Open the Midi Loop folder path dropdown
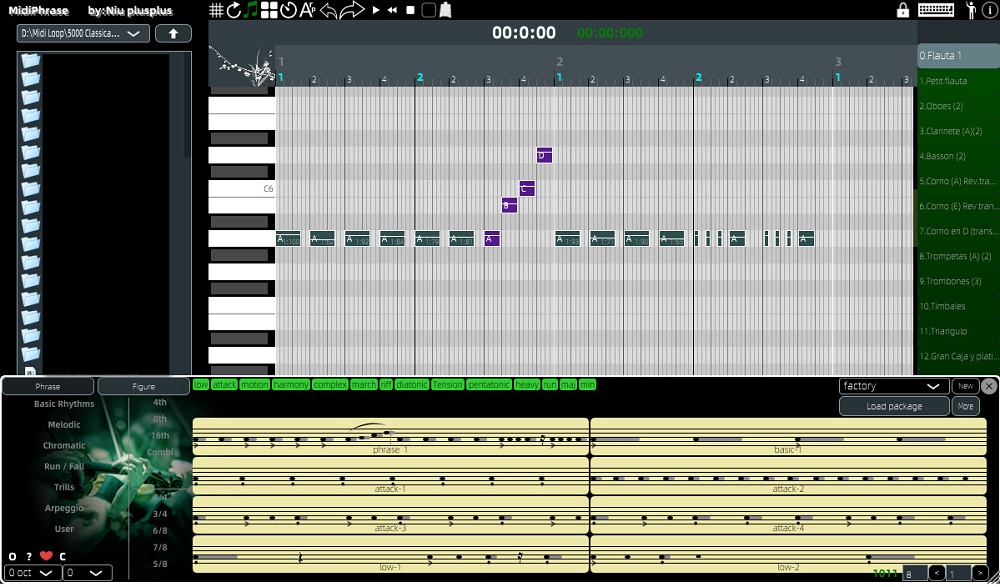Image resolution: width=1000 pixels, height=587 pixels. (83, 33)
